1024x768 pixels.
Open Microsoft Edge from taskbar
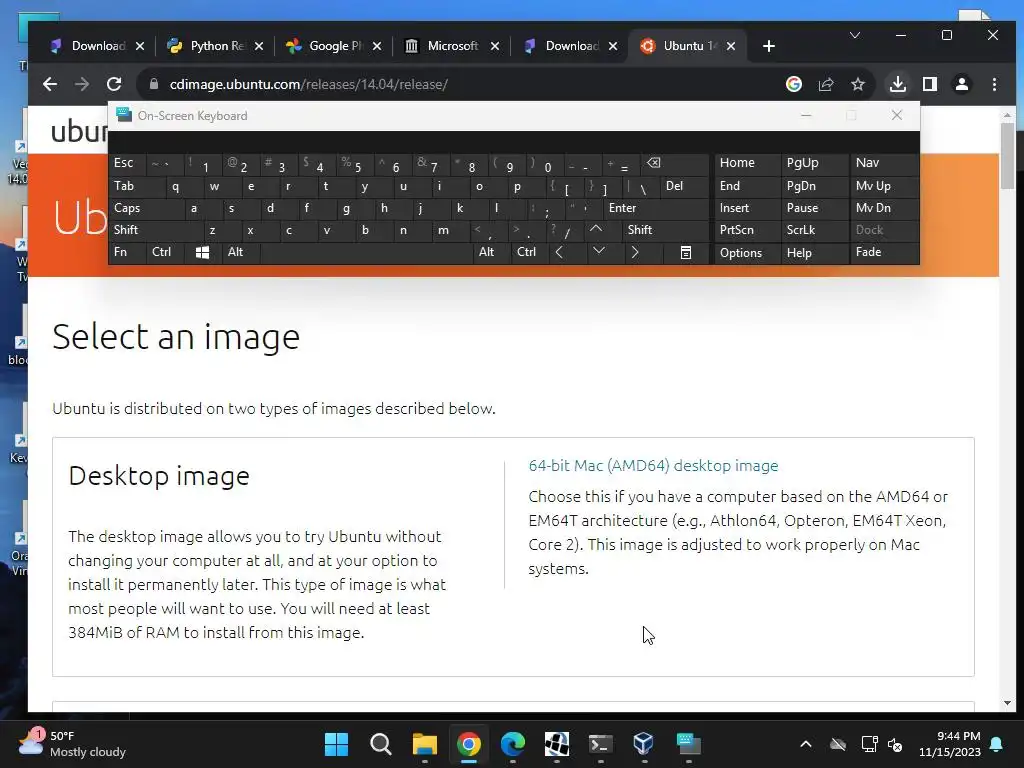point(513,744)
